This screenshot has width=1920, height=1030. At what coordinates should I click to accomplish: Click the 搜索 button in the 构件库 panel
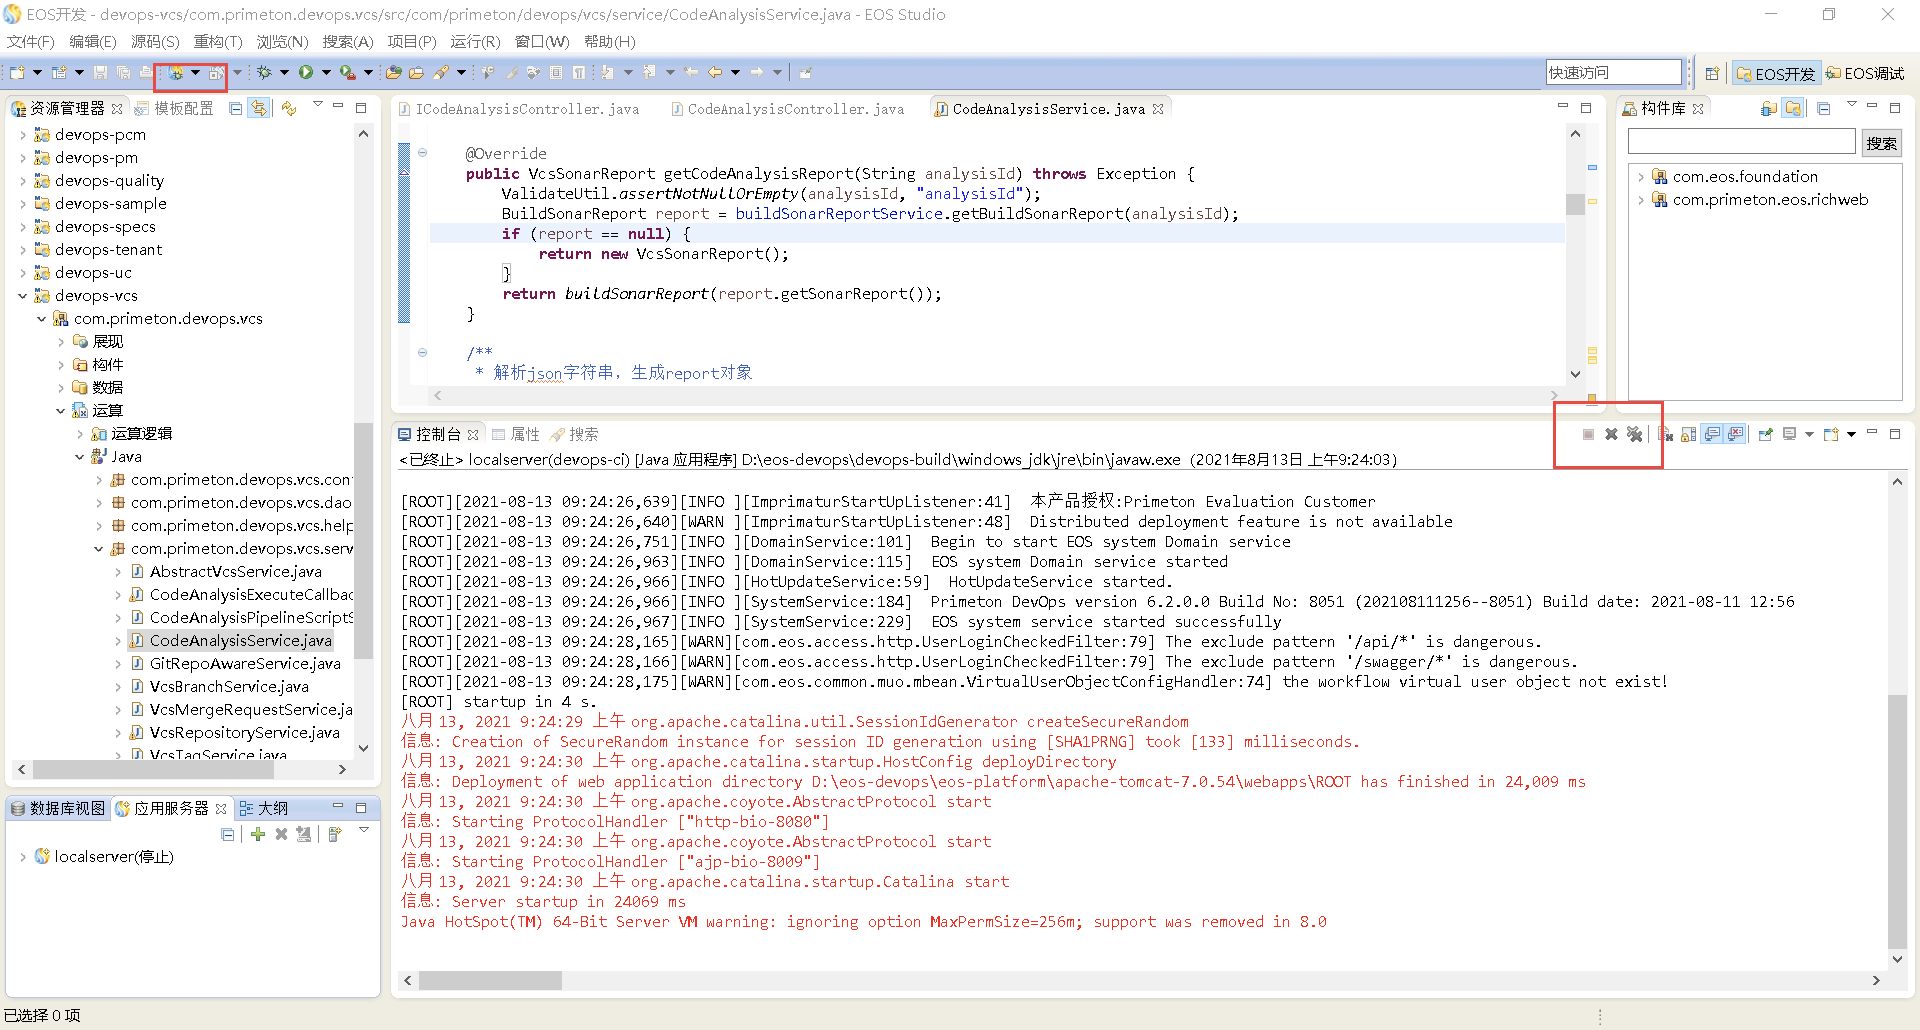click(1881, 143)
